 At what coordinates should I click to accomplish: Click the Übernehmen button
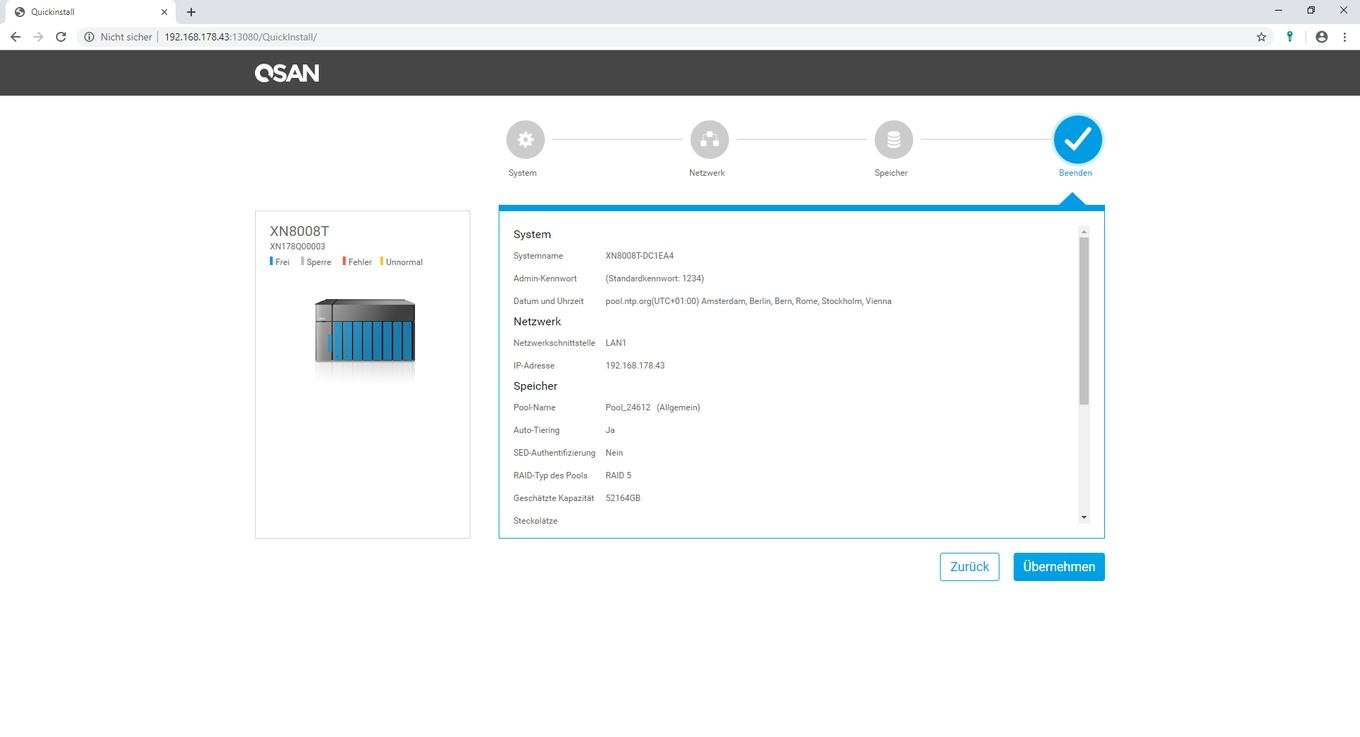1059,567
